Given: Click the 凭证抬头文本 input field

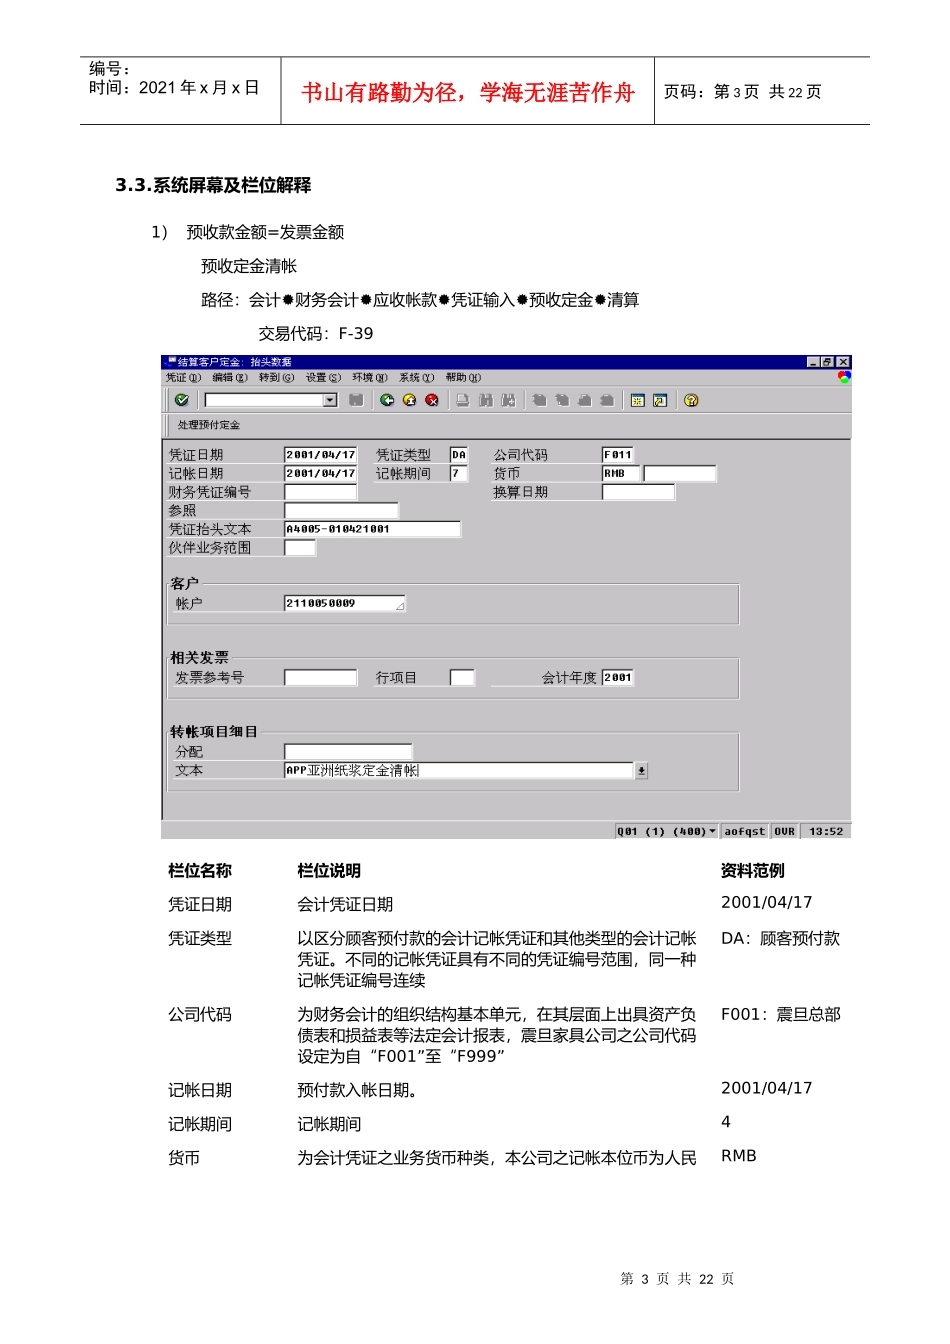Looking at the screenshot, I should pyautogui.click(x=372, y=529).
